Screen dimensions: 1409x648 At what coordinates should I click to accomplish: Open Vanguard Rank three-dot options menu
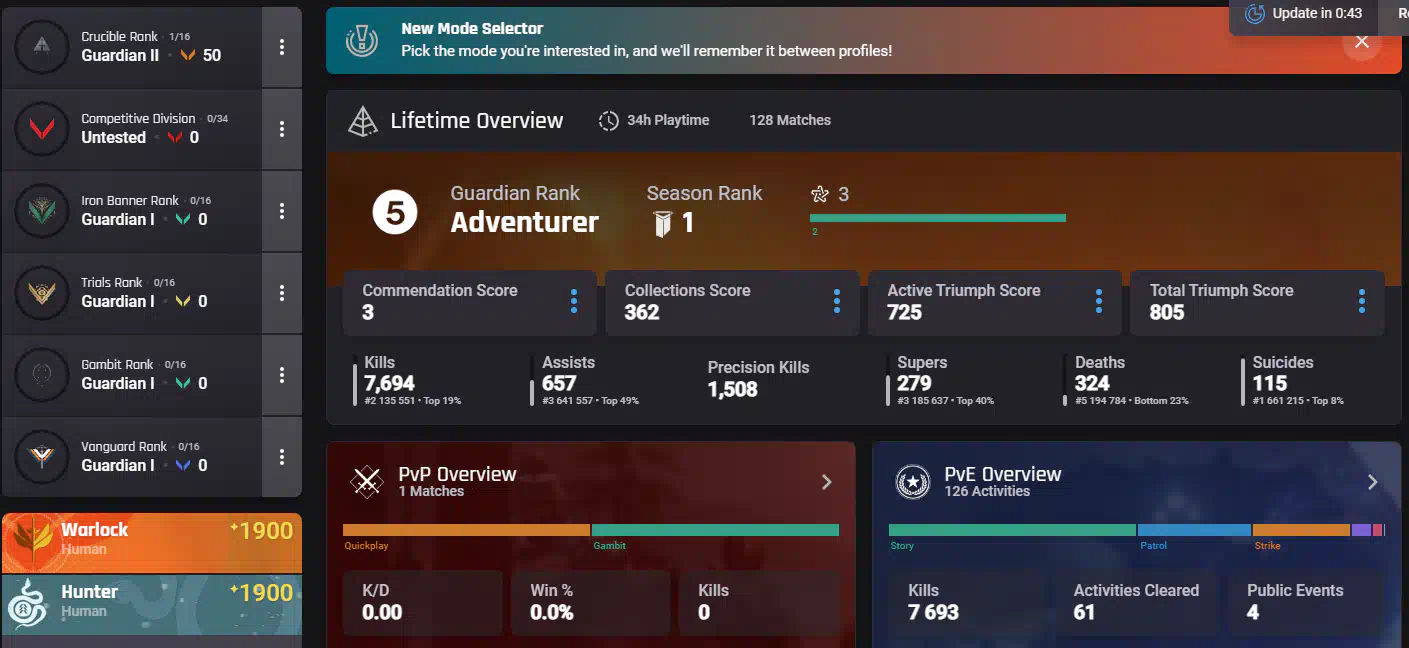click(x=282, y=457)
